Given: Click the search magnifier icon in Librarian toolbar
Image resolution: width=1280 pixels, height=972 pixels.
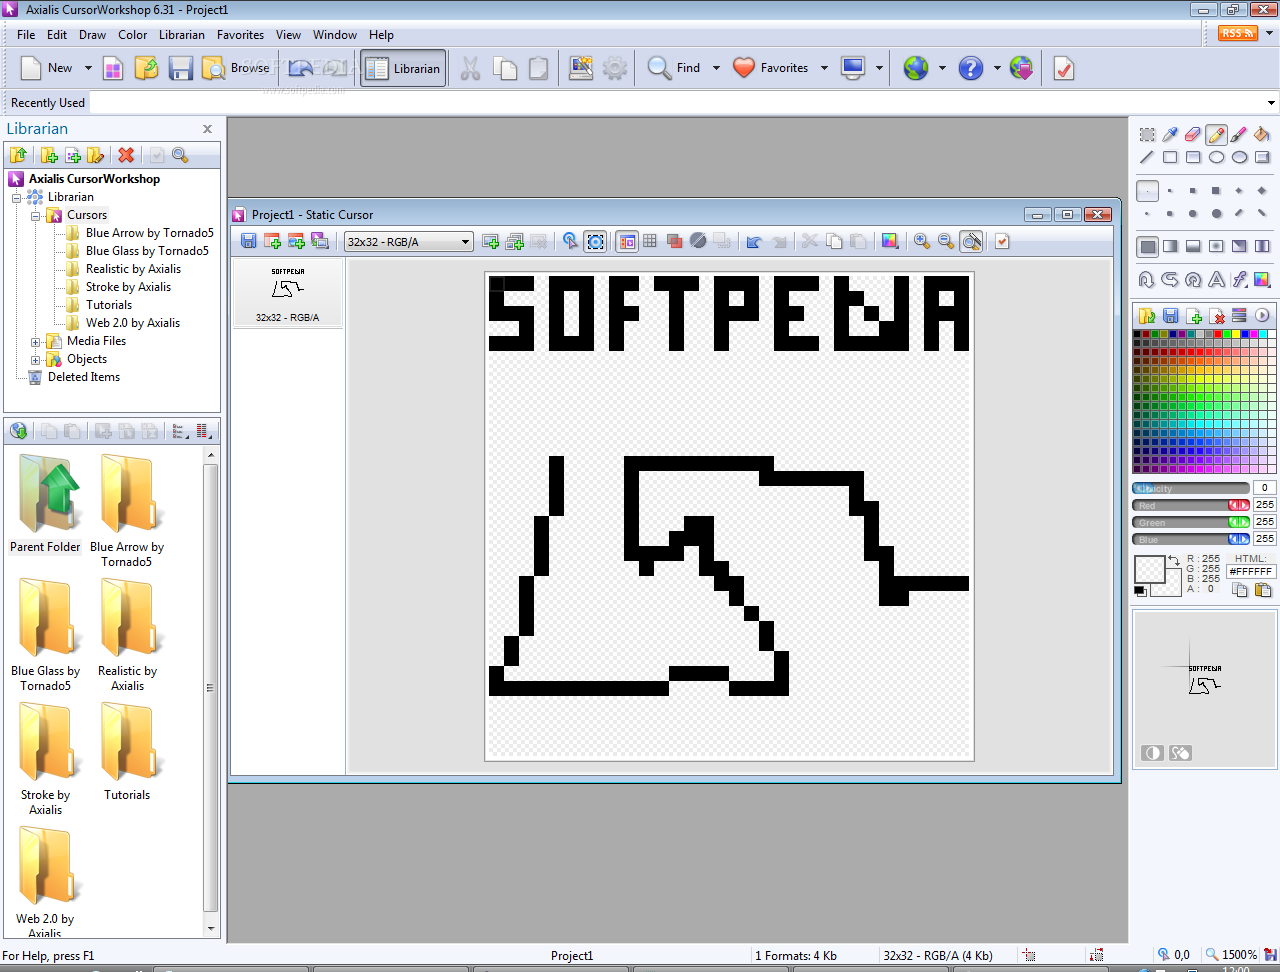Looking at the screenshot, I should point(180,155).
